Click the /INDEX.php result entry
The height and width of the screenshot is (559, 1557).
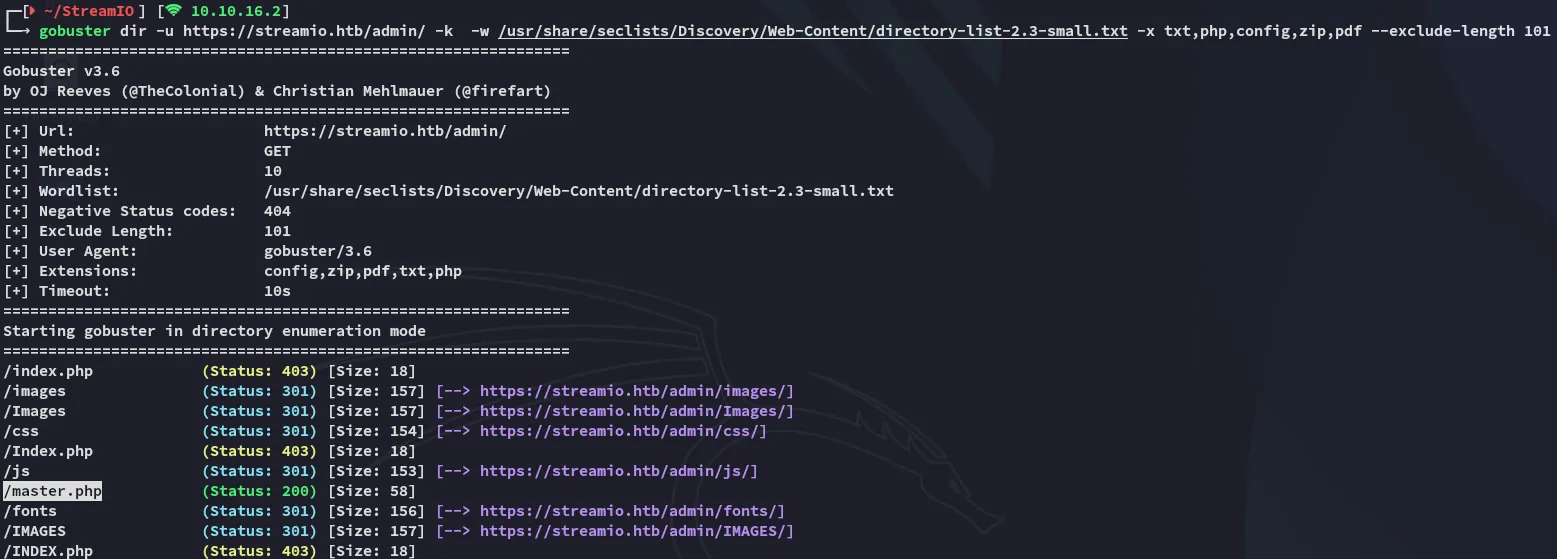pyautogui.click(x=48, y=551)
